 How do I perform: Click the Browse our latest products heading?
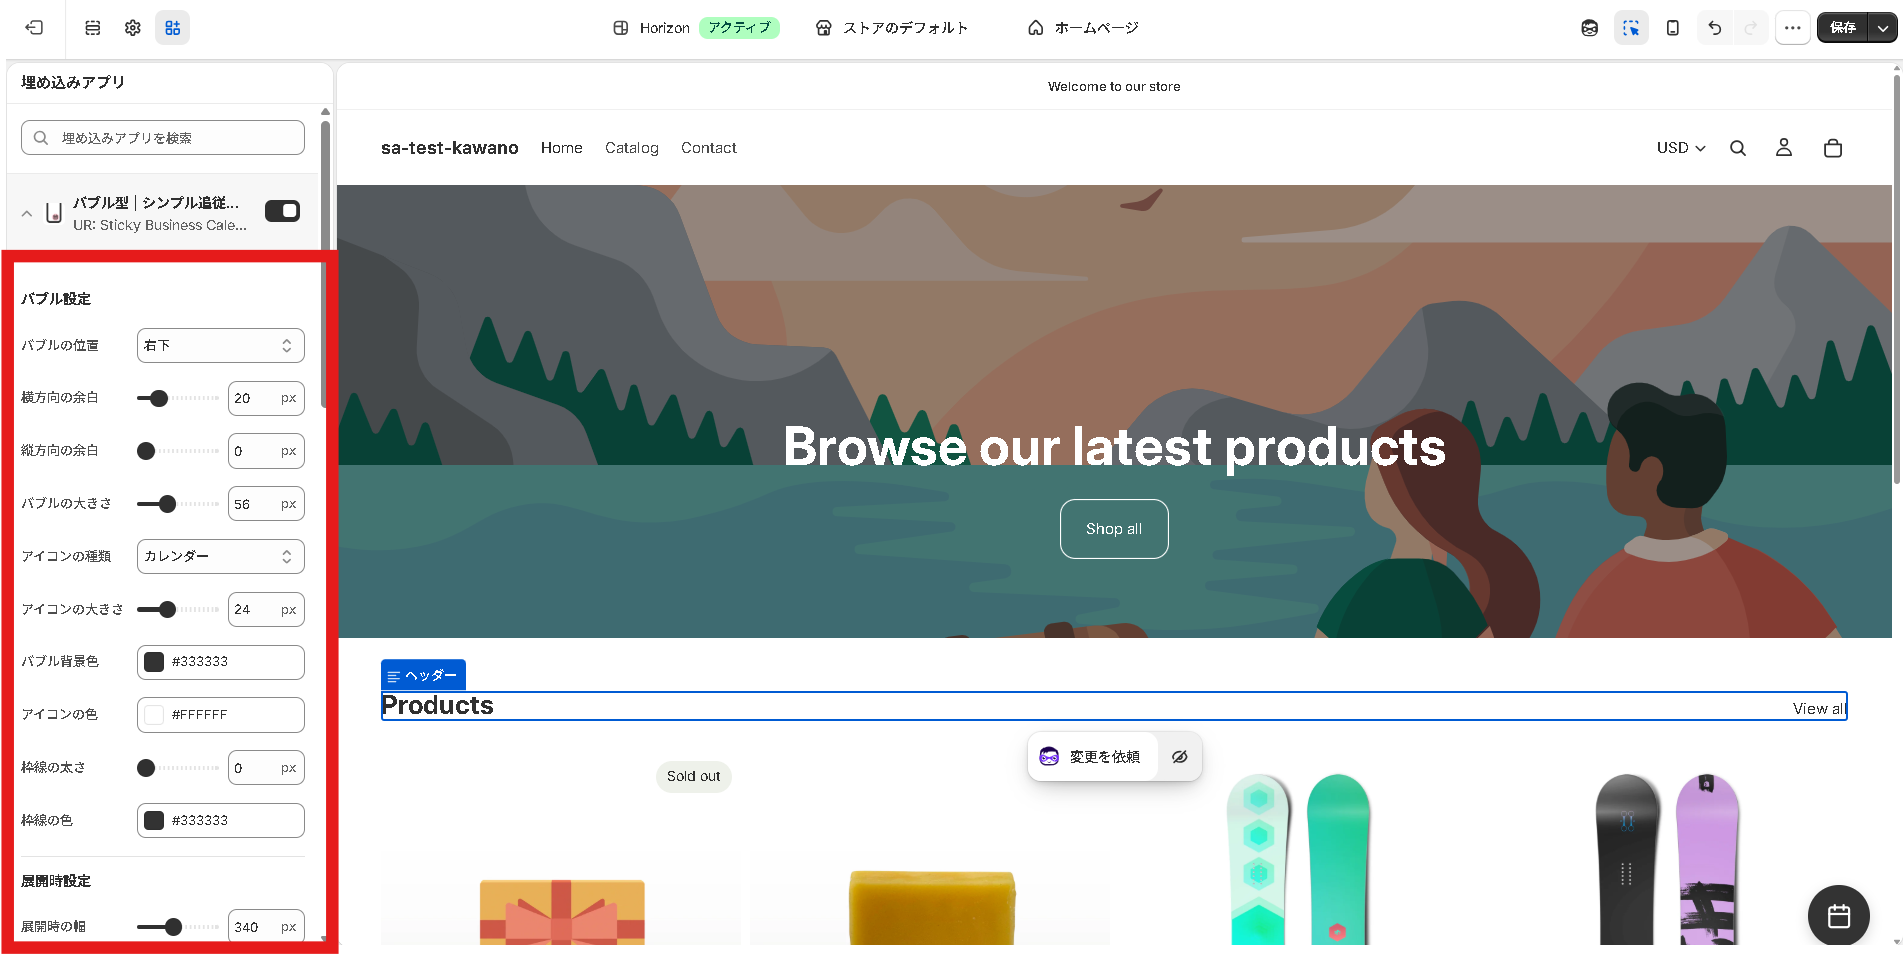click(1114, 447)
